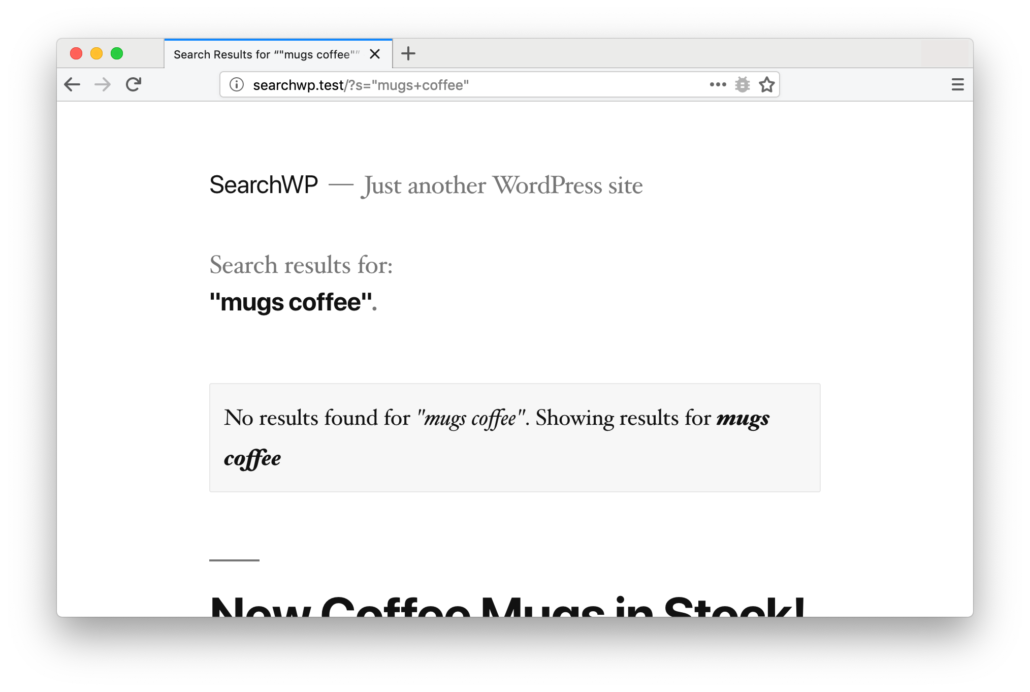This screenshot has width=1030, height=692.
Task: Open a new tab with the plus icon
Action: (407, 53)
